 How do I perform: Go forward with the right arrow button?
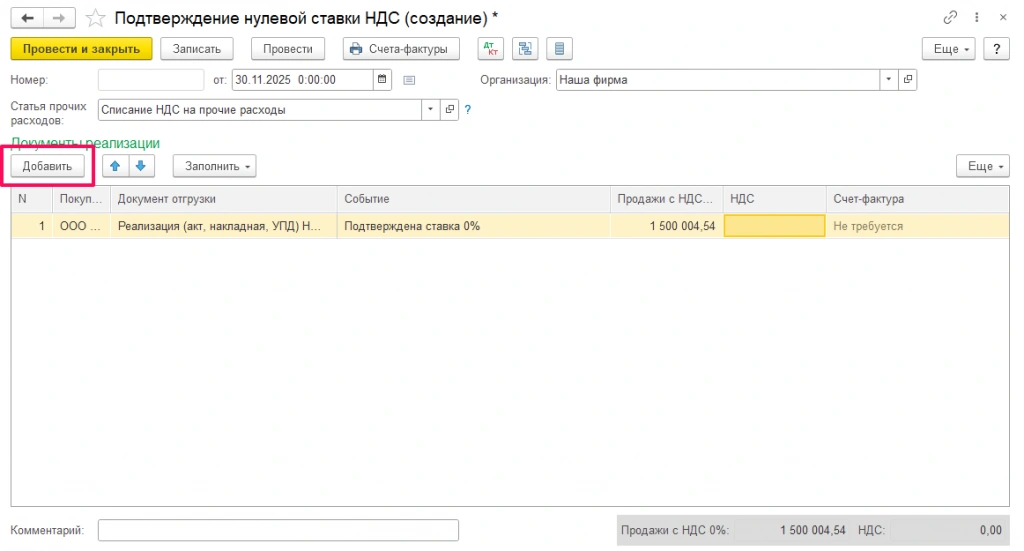[x=59, y=18]
